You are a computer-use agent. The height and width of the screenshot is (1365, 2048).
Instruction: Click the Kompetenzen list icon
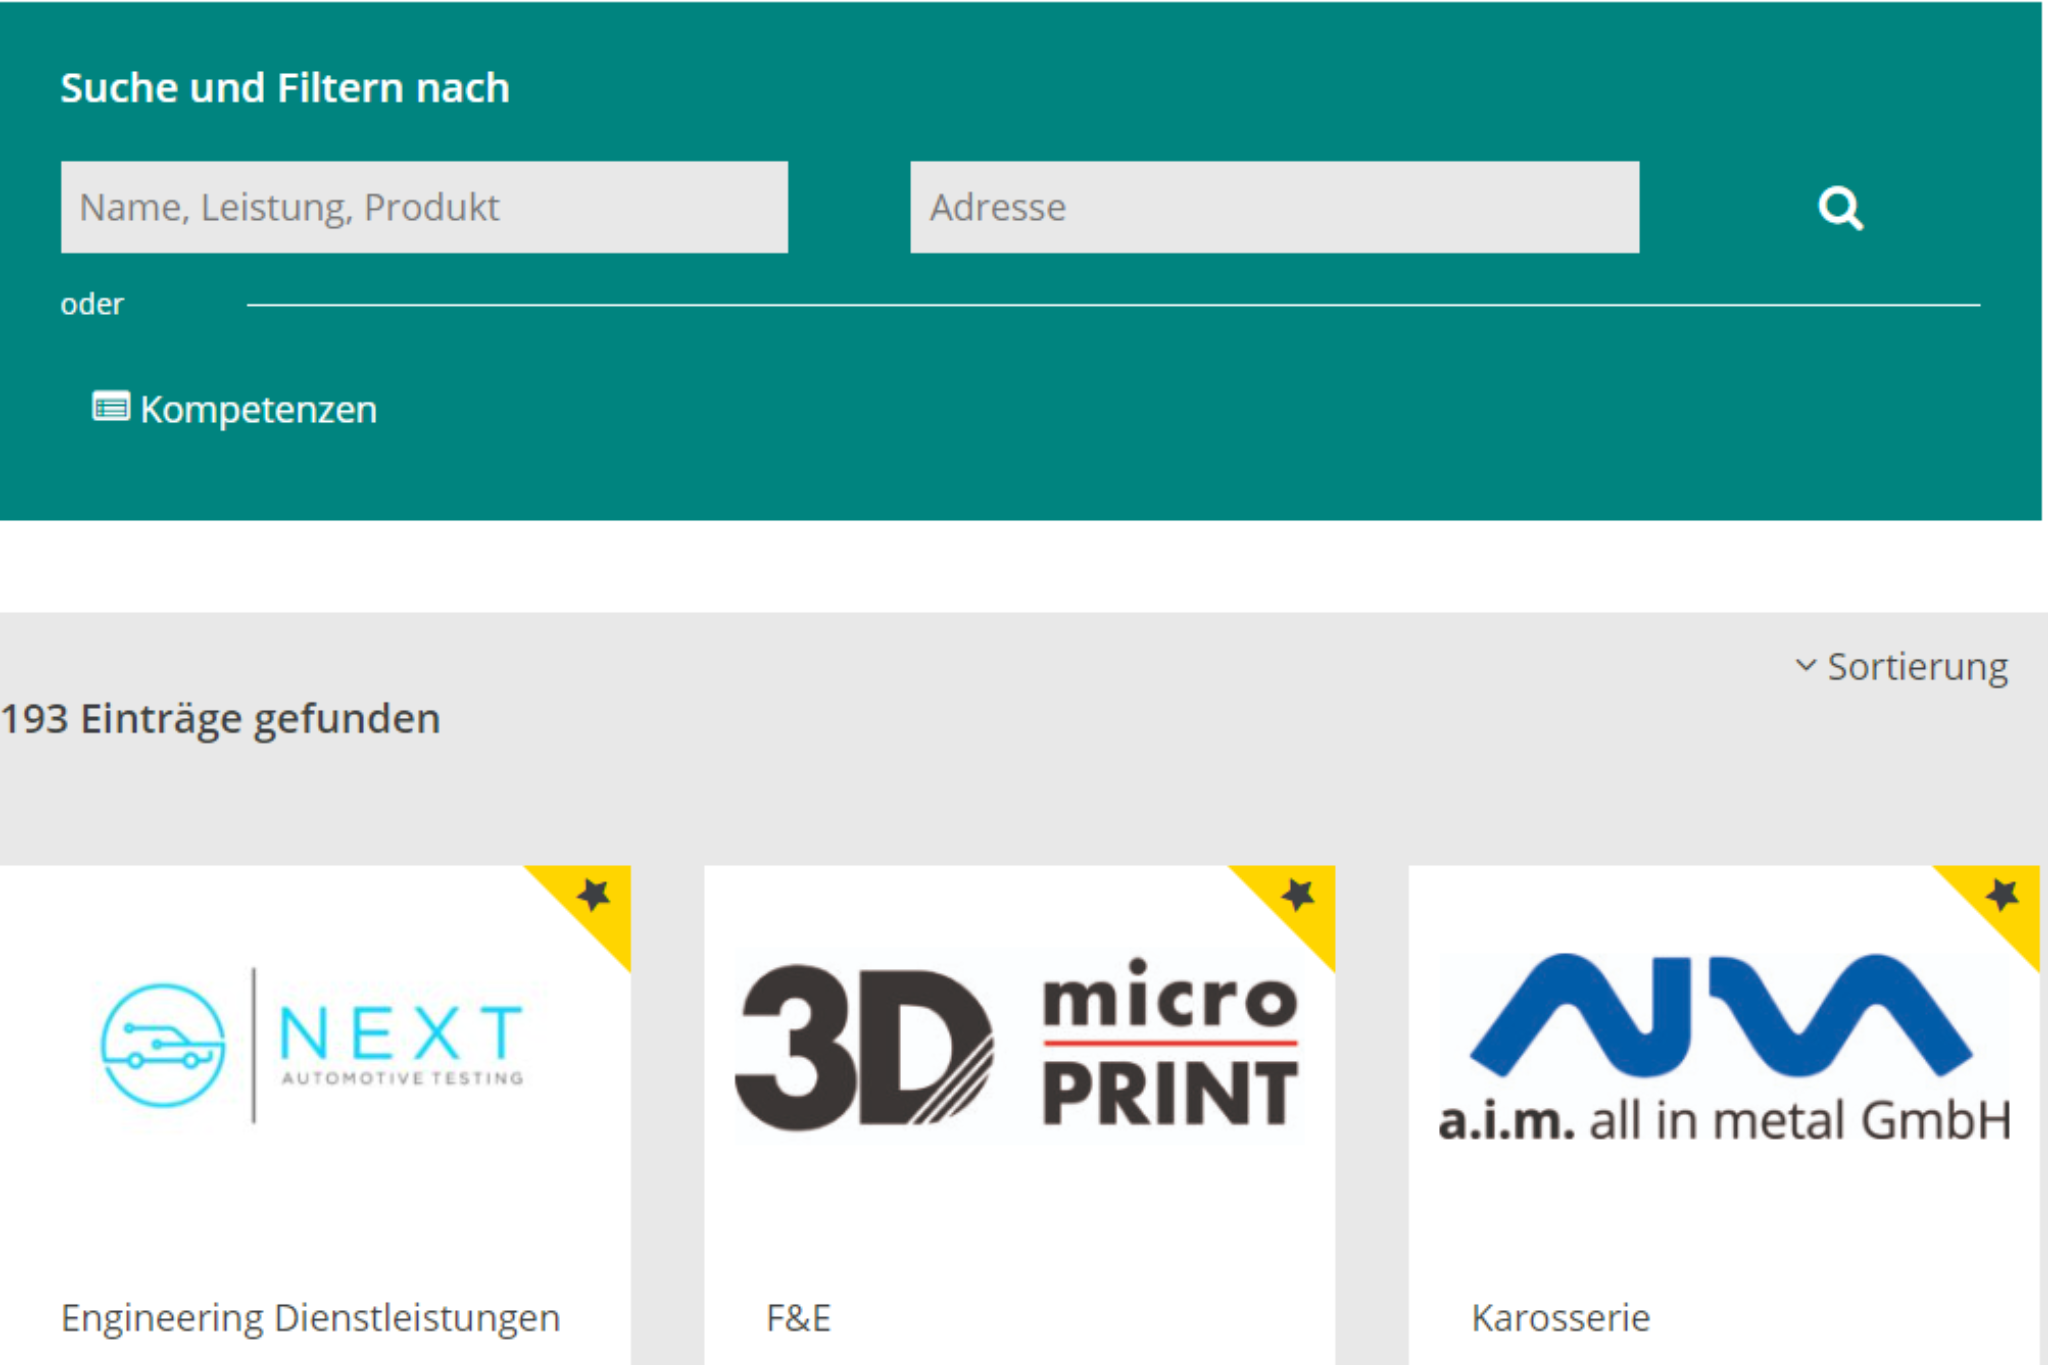coord(110,407)
